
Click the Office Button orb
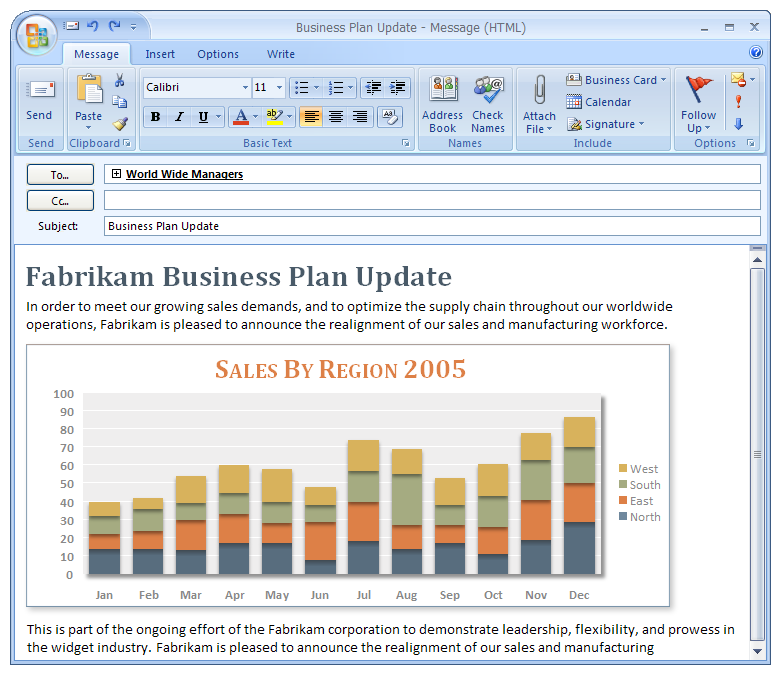(x=36, y=35)
